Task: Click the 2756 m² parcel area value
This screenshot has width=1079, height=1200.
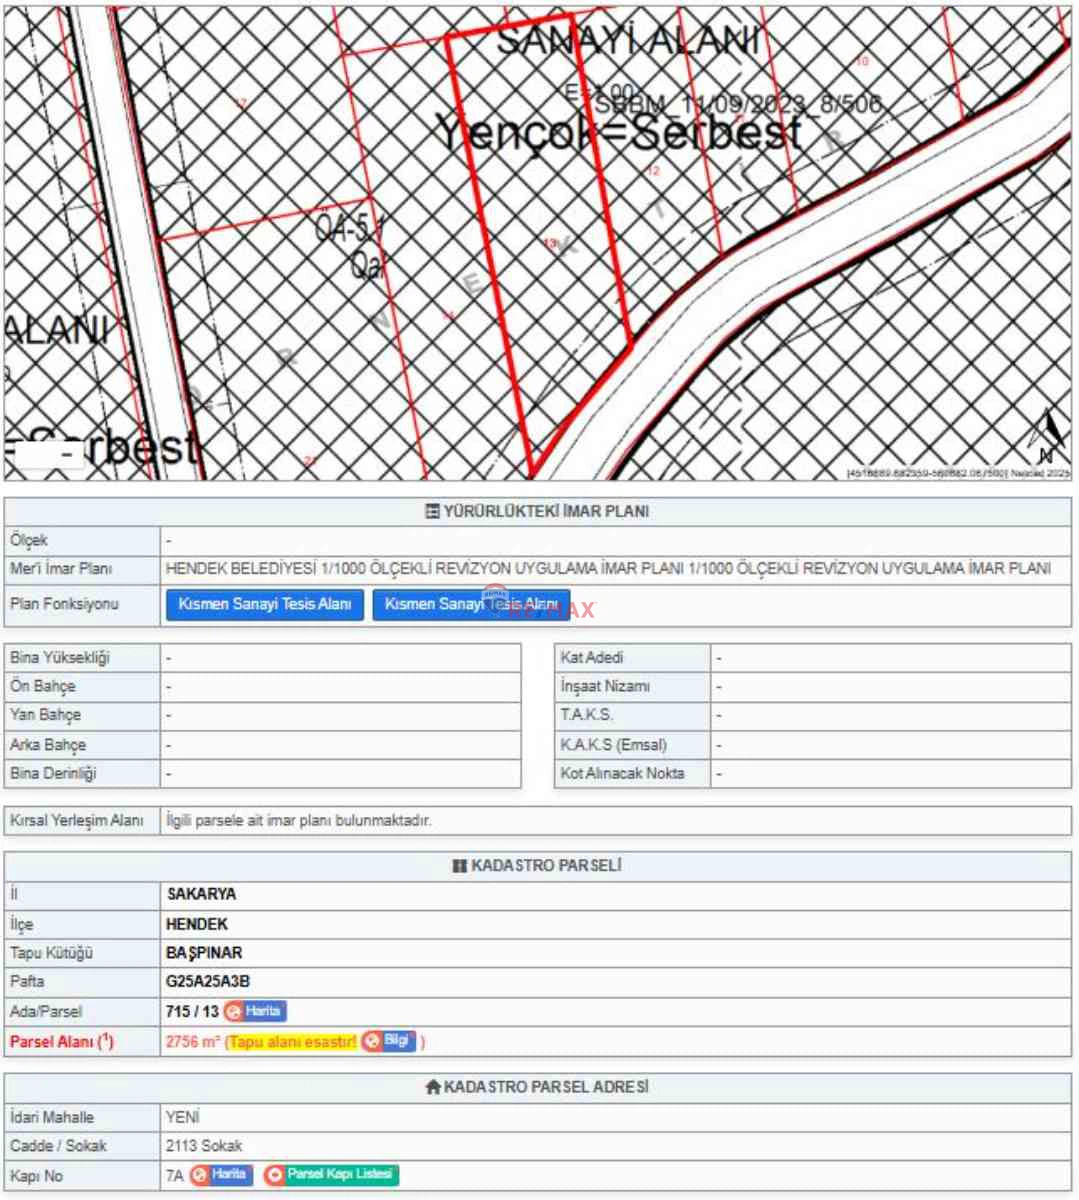Action: click(x=193, y=1041)
